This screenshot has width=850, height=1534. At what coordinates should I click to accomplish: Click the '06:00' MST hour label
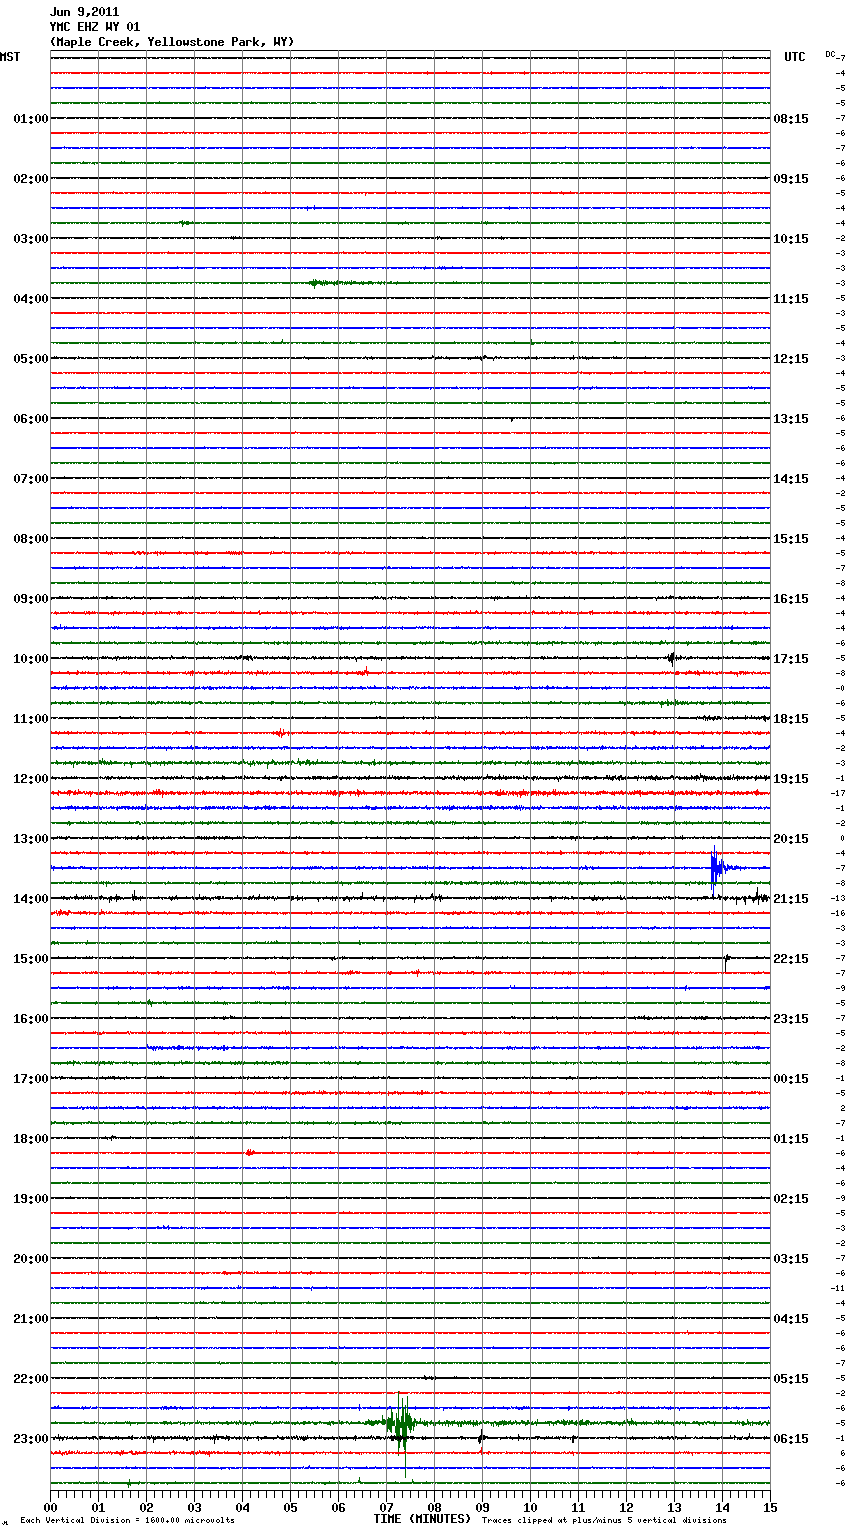[31, 419]
